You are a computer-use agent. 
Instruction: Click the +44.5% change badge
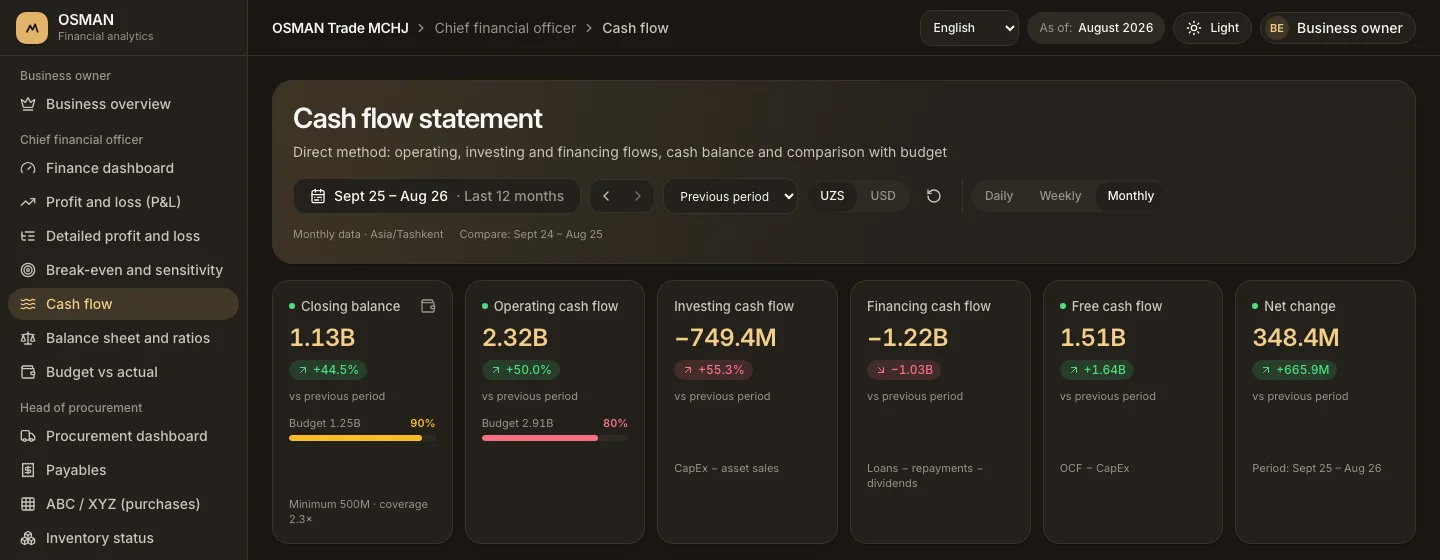328,370
